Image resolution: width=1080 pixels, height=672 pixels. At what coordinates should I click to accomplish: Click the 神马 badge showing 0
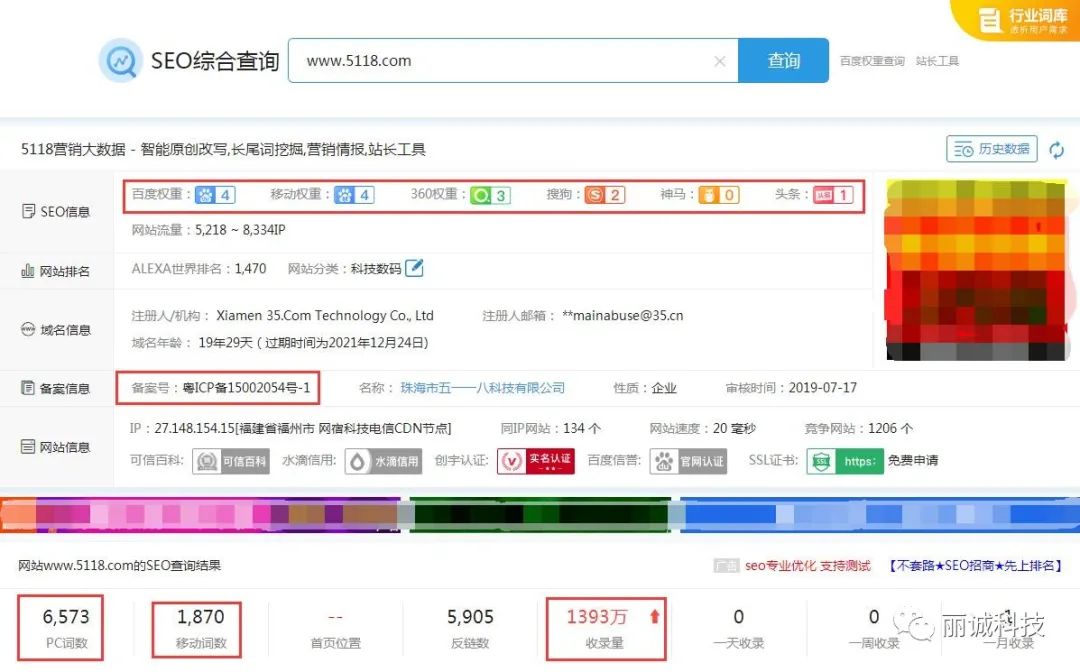719,195
